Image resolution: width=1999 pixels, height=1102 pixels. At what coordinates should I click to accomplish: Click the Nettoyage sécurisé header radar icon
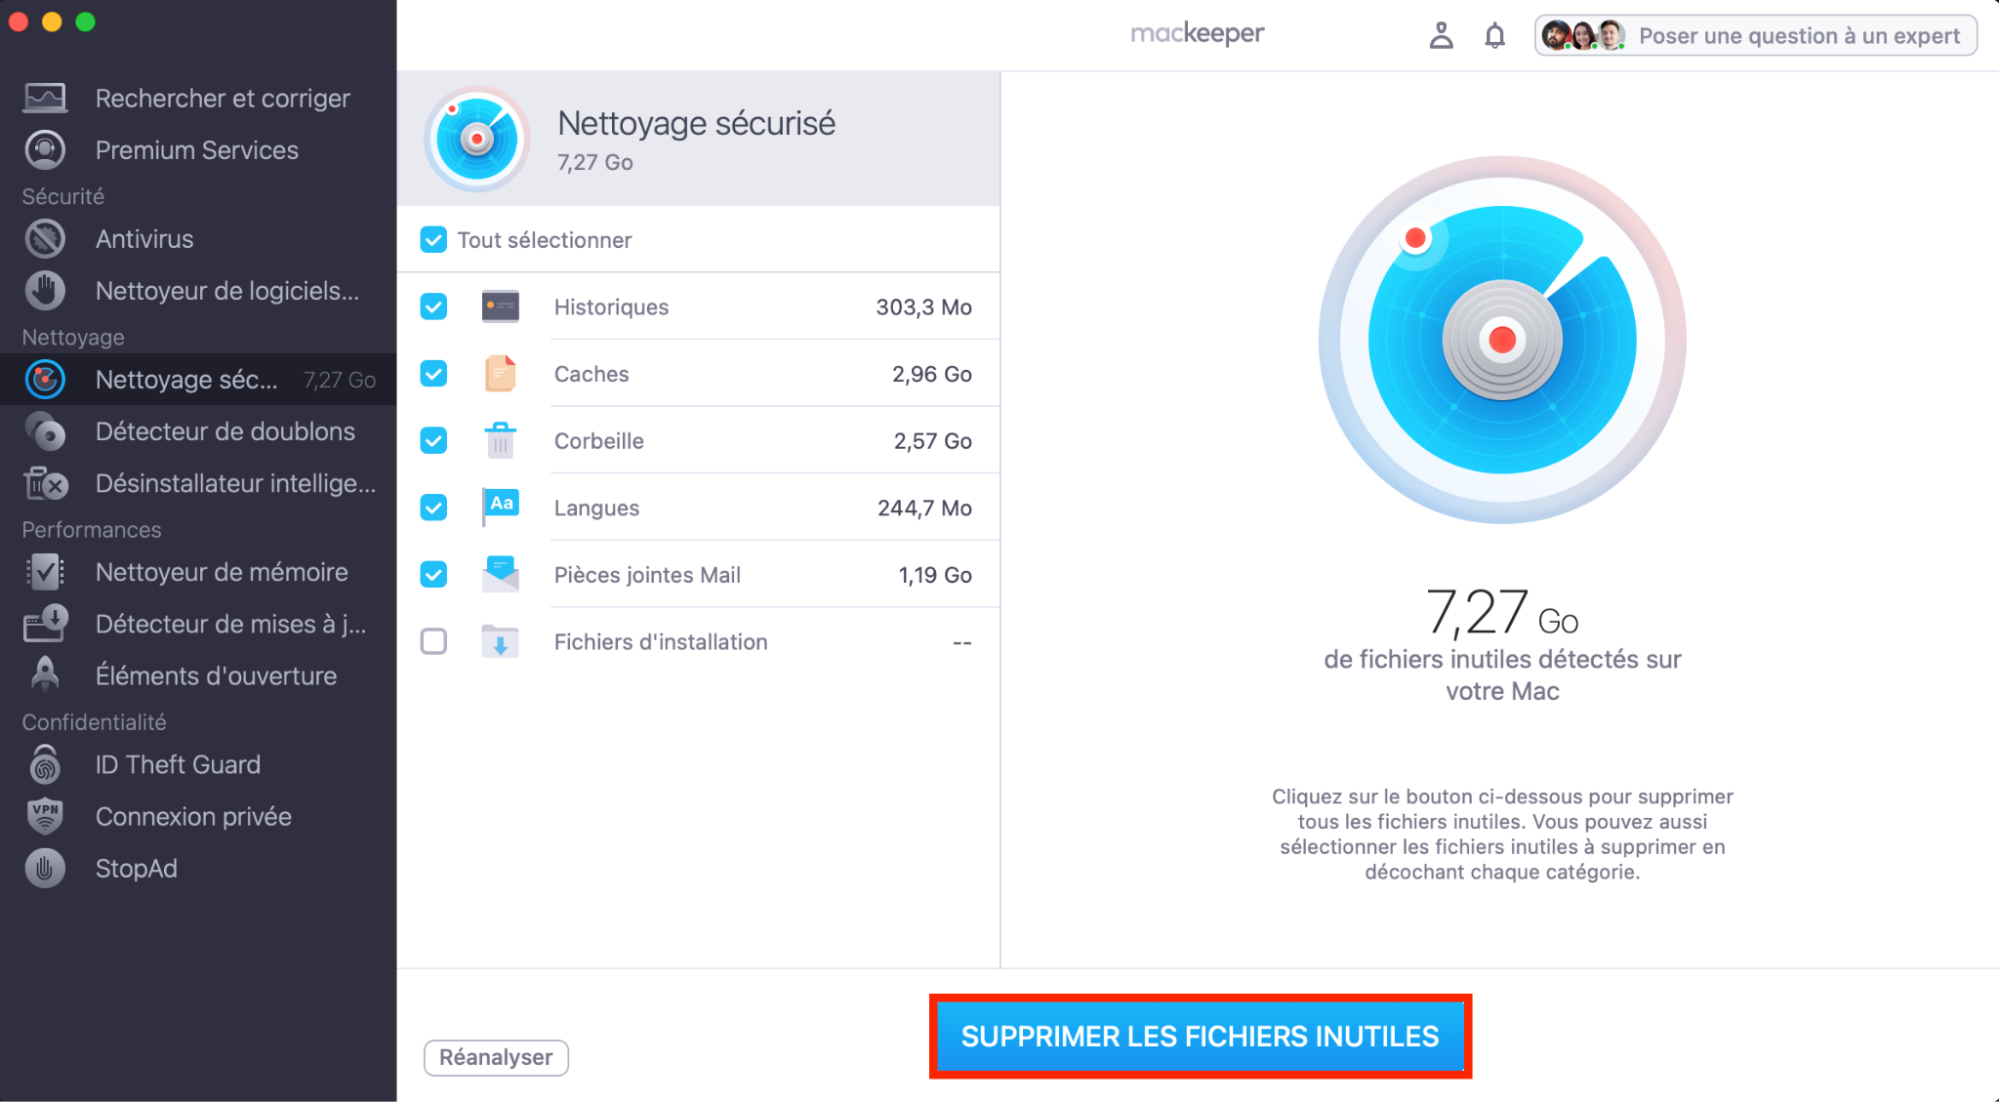[x=477, y=139]
